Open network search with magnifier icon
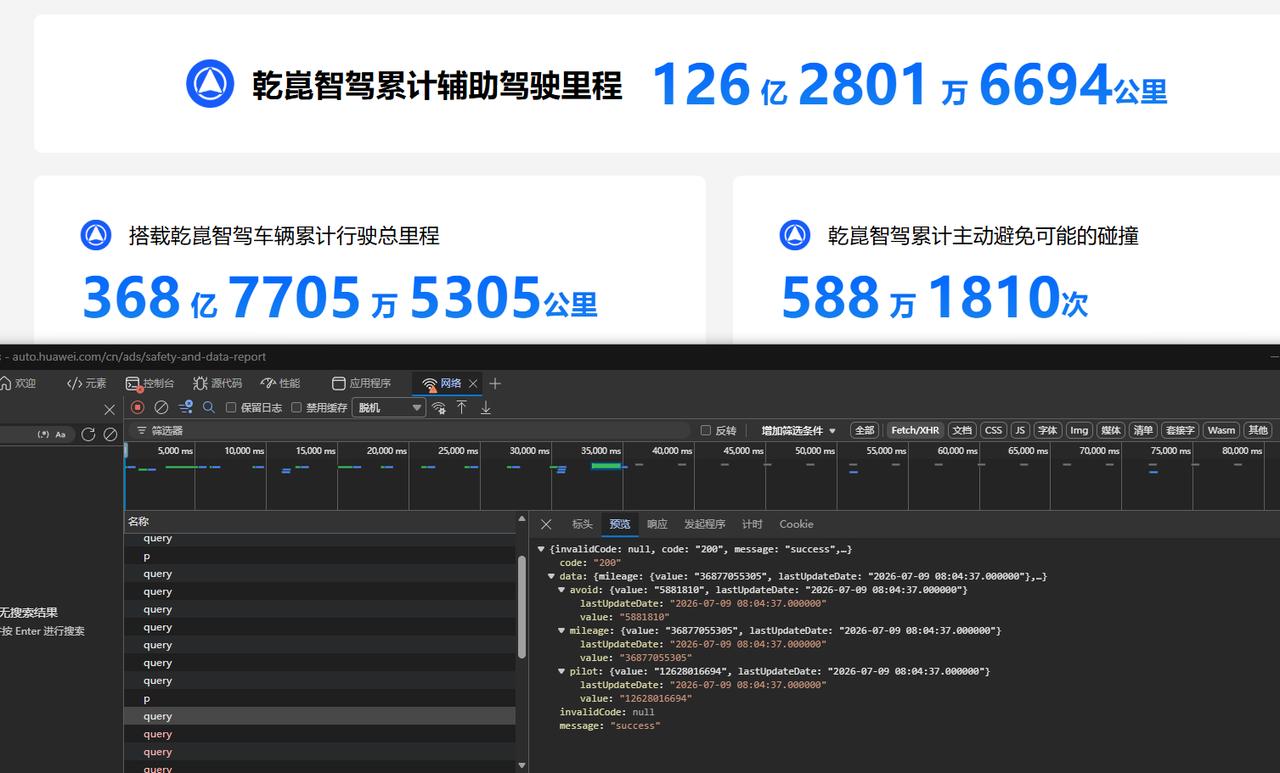This screenshot has width=1280, height=773. coord(209,407)
